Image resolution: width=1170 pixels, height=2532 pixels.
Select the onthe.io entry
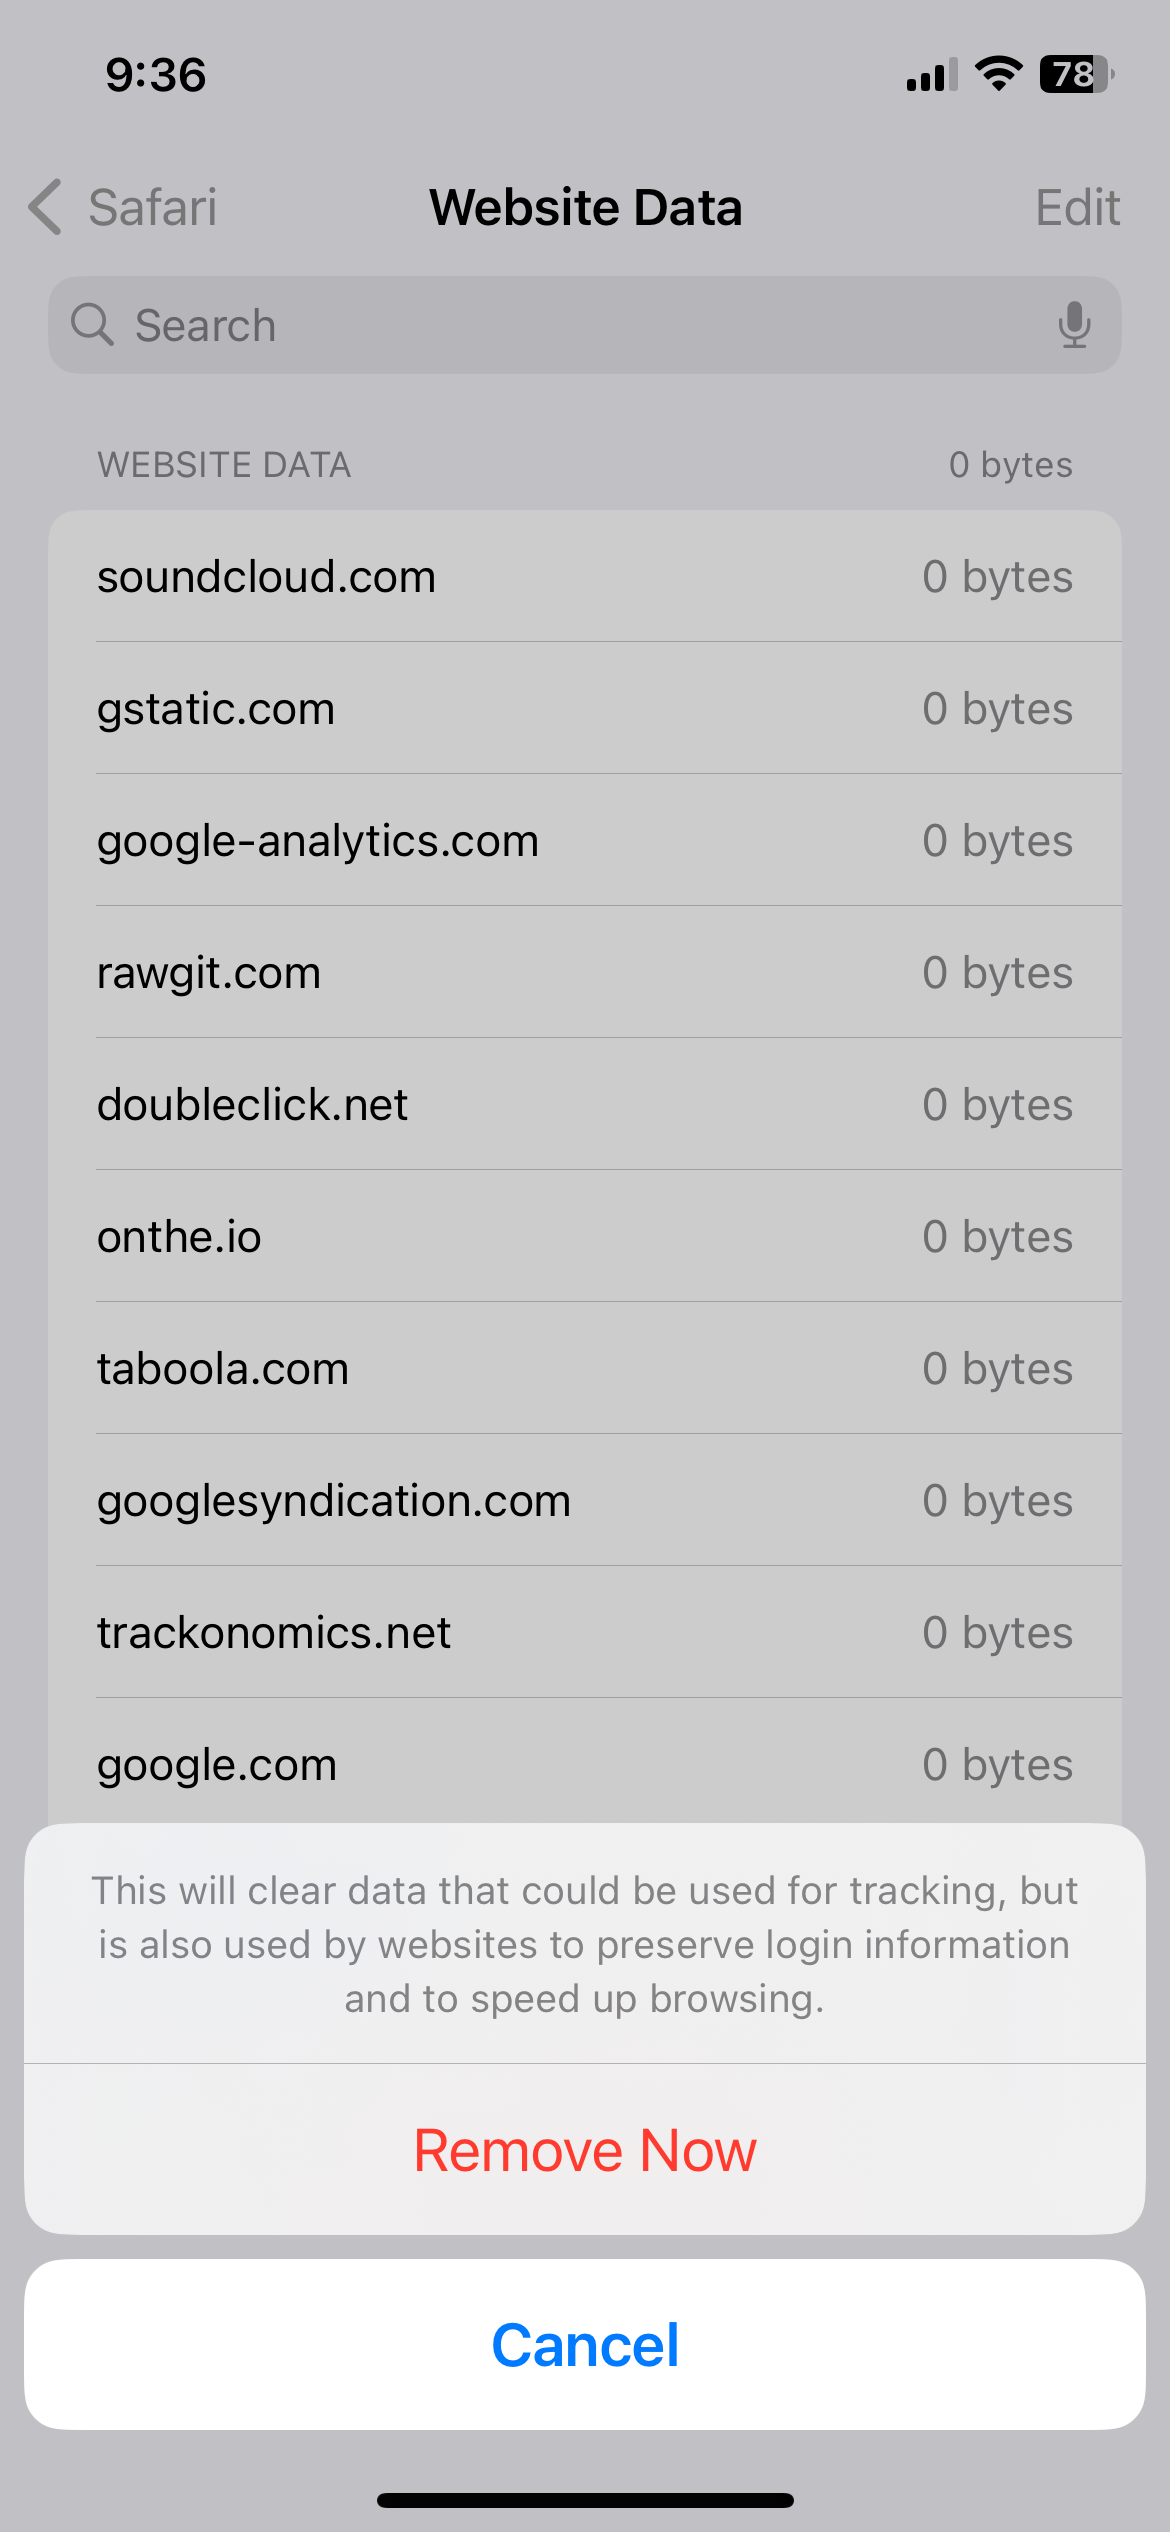[585, 1237]
